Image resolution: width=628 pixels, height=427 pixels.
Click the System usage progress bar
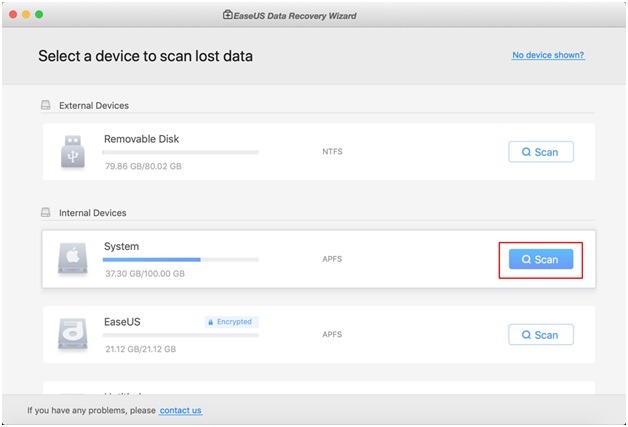coord(181,260)
